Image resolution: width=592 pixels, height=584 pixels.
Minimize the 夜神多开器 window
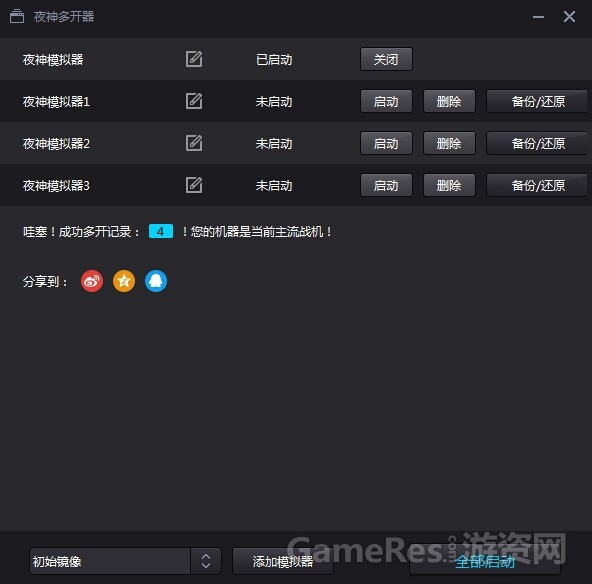(x=538, y=17)
